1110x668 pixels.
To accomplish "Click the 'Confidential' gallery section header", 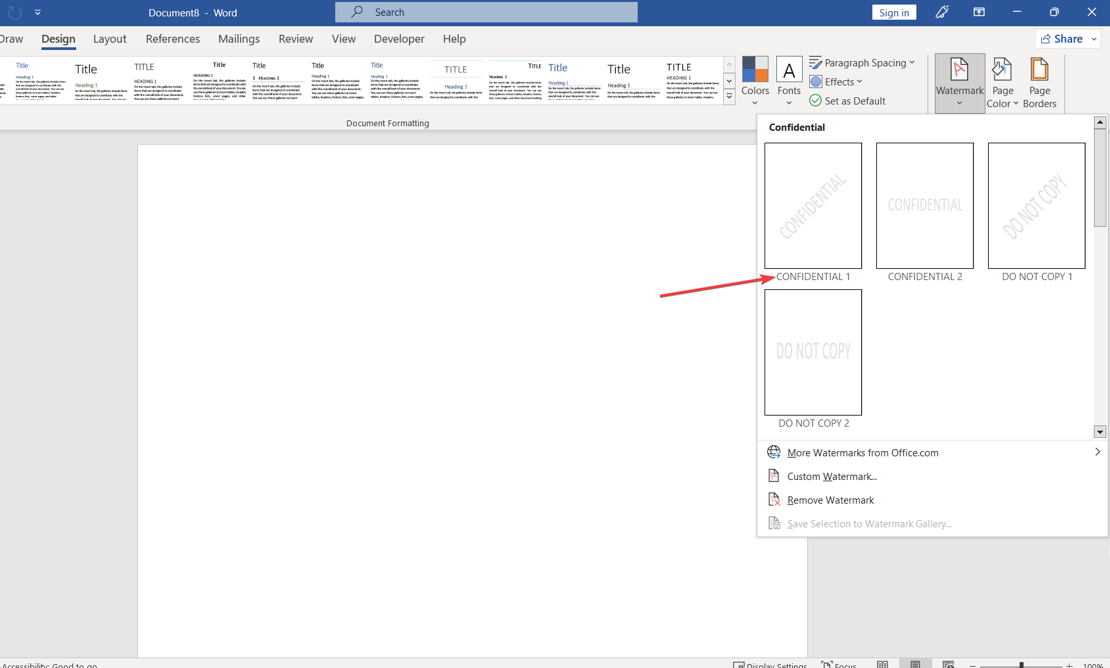I will click(796, 127).
